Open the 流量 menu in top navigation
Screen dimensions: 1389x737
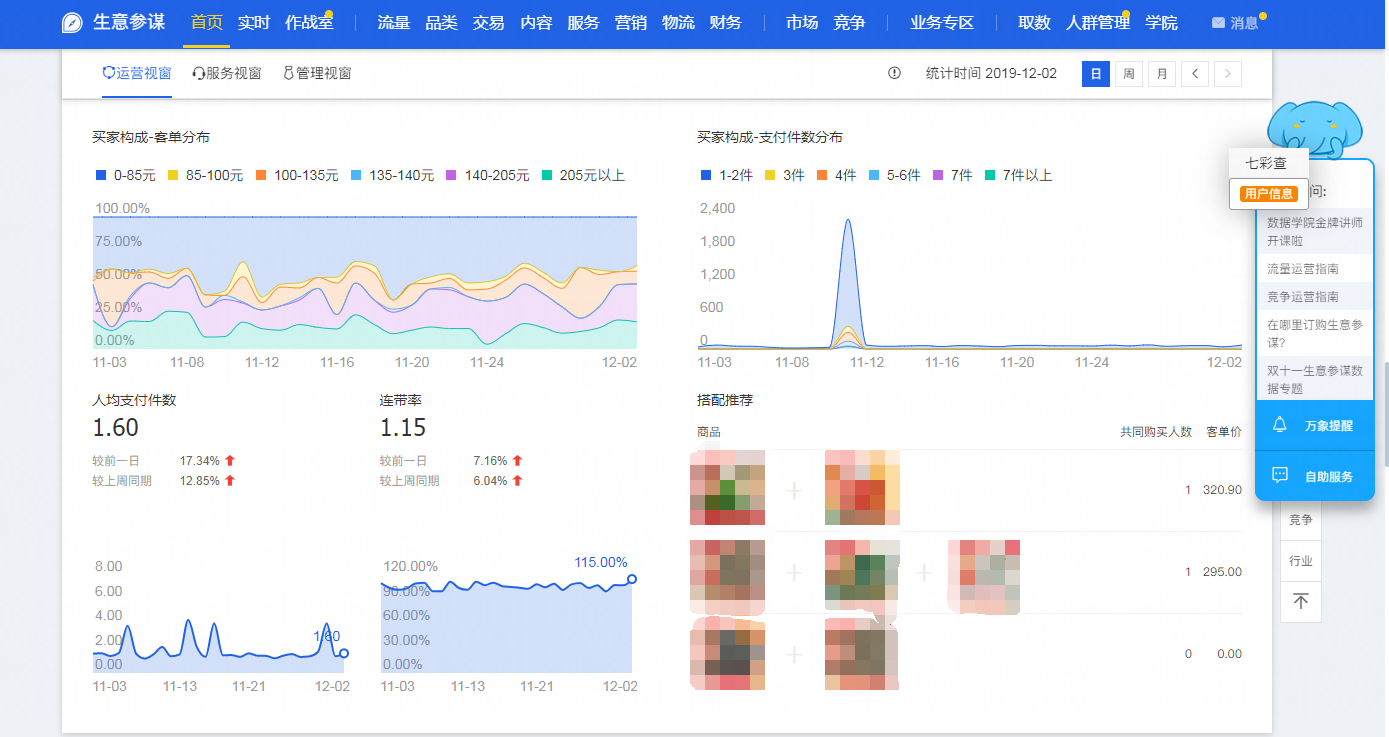(x=393, y=23)
